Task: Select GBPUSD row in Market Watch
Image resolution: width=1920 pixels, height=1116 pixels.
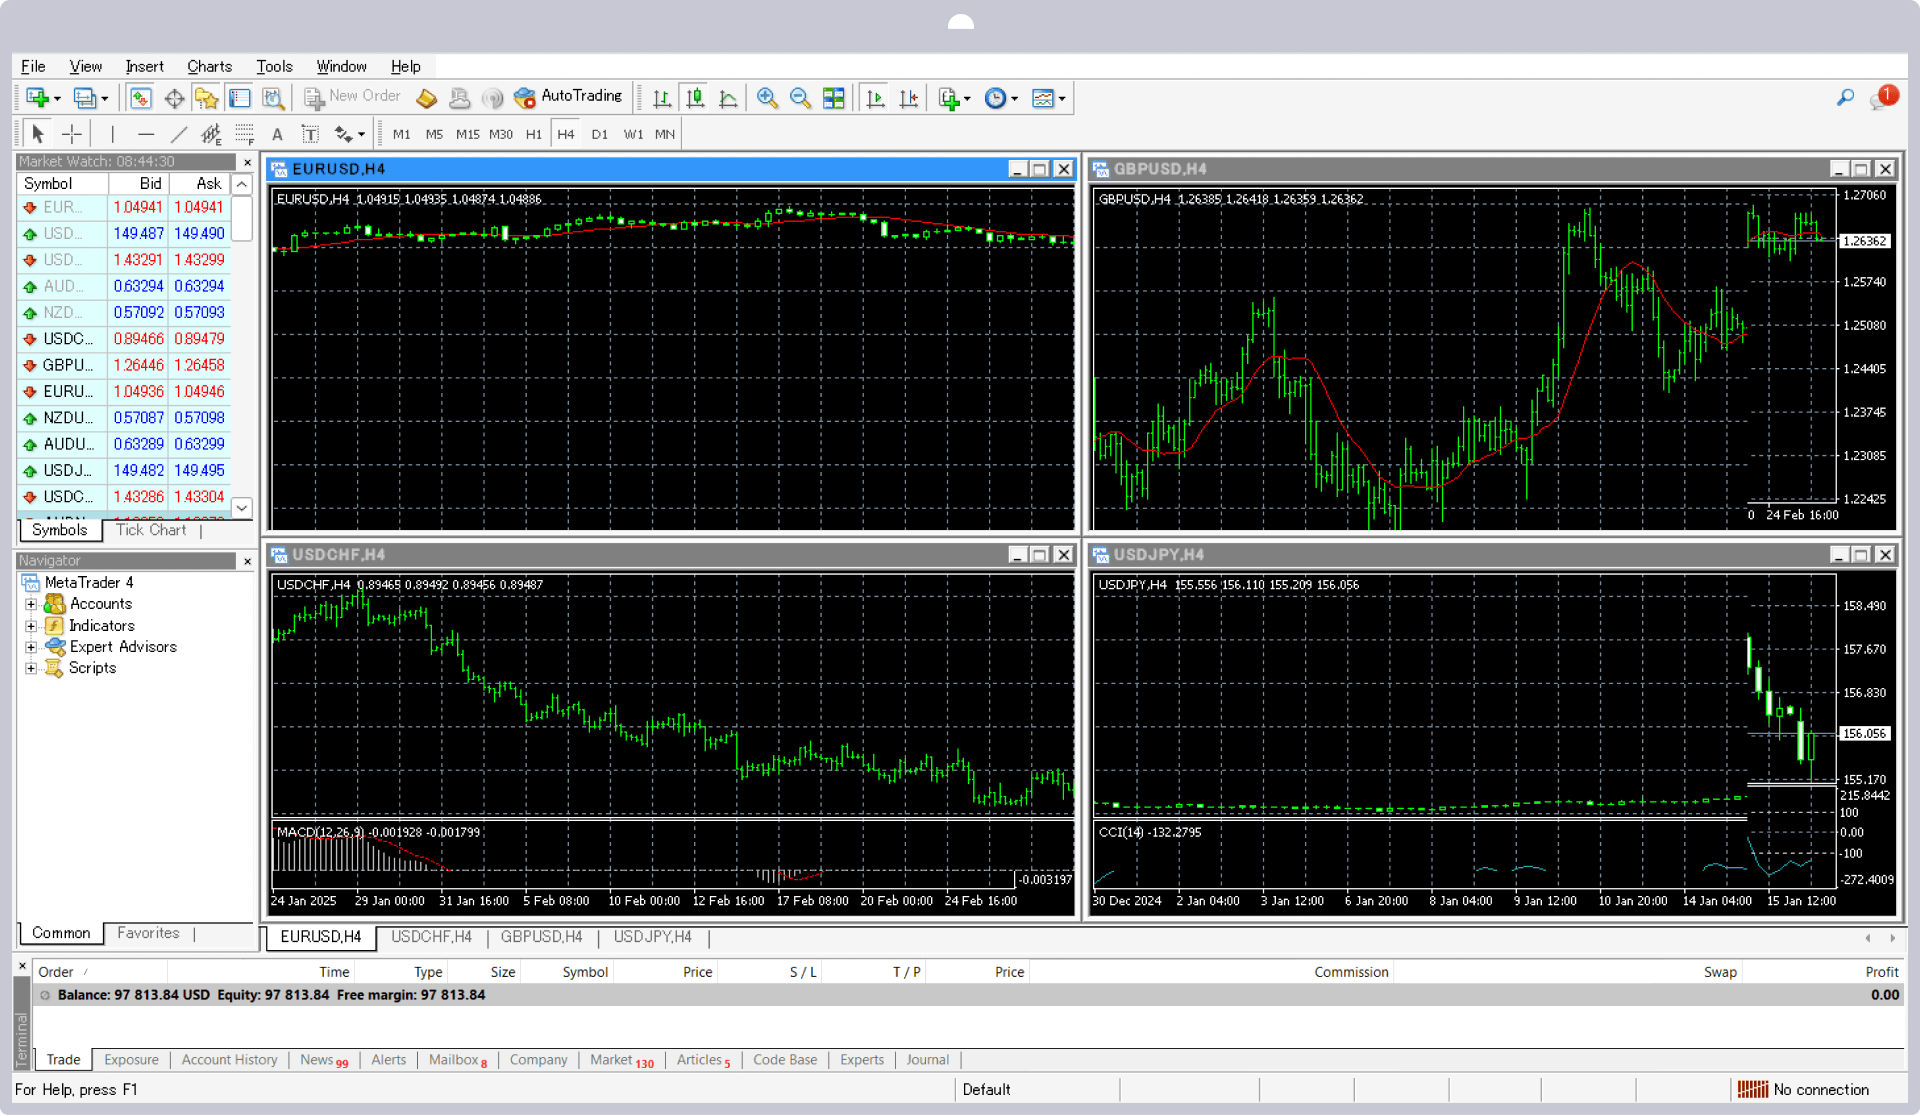Action: (124, 365)
